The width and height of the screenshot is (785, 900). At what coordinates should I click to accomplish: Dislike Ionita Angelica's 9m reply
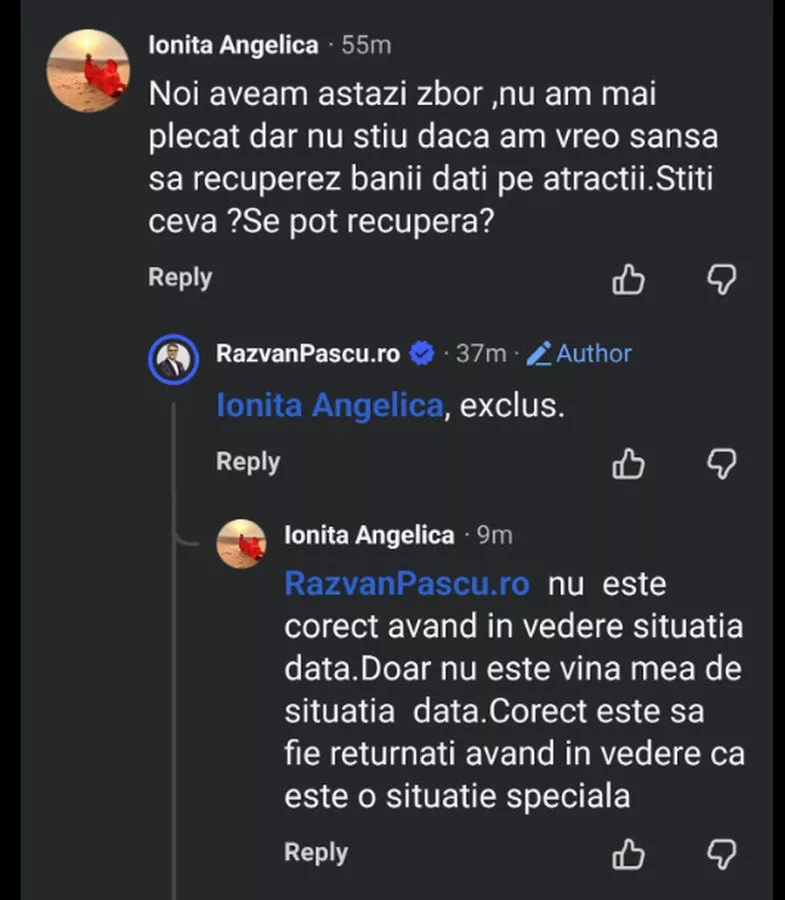(x=721, y=854)
